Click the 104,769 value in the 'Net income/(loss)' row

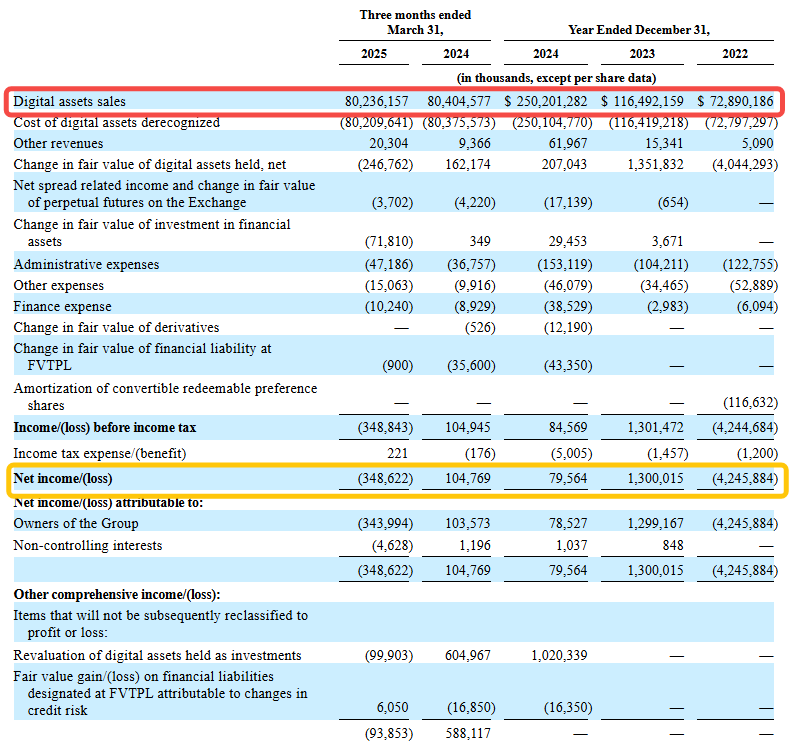[x=468, y=479]
